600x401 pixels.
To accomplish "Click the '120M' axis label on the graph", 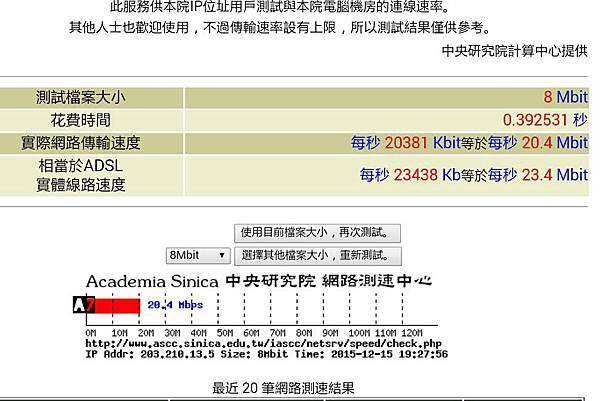I will click(x=412, y=333).
